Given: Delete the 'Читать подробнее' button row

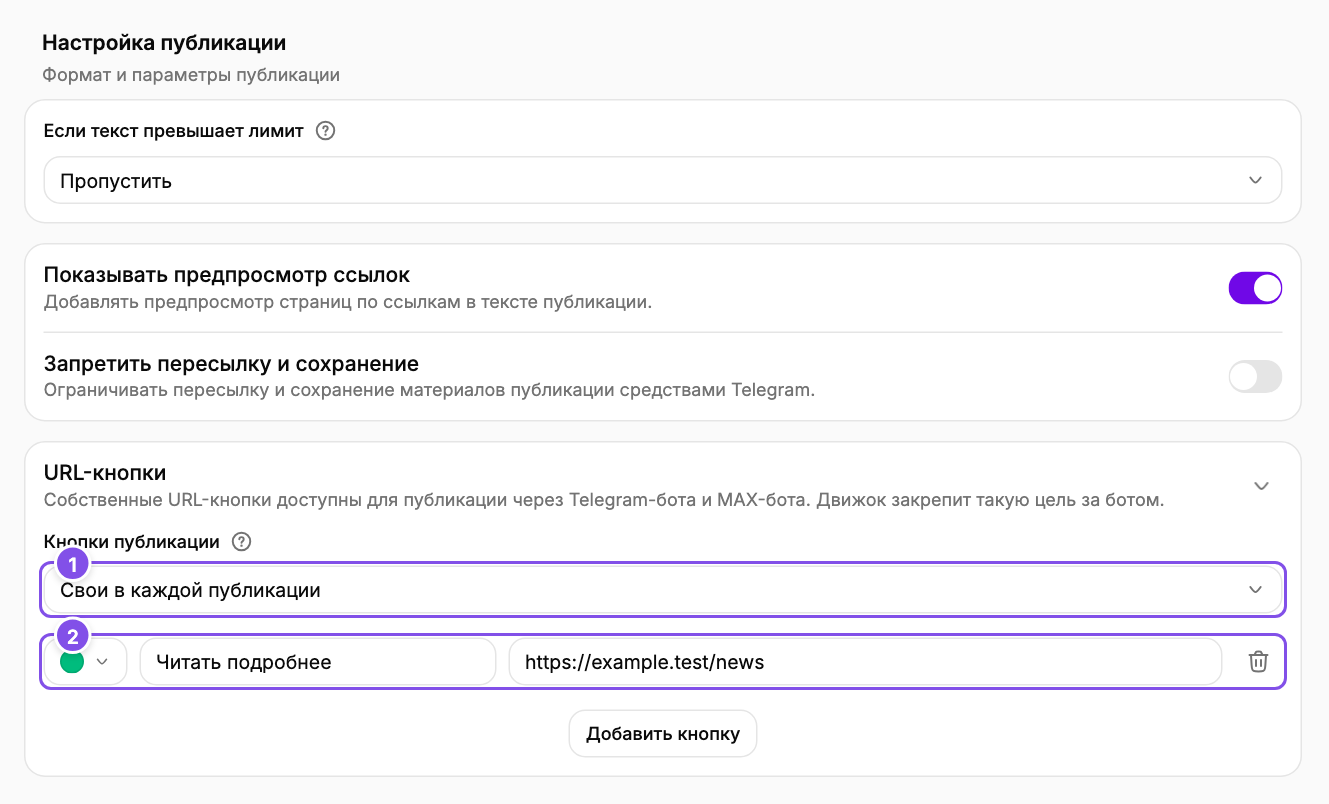Looking at the screenshot, I should (1258, 662).
